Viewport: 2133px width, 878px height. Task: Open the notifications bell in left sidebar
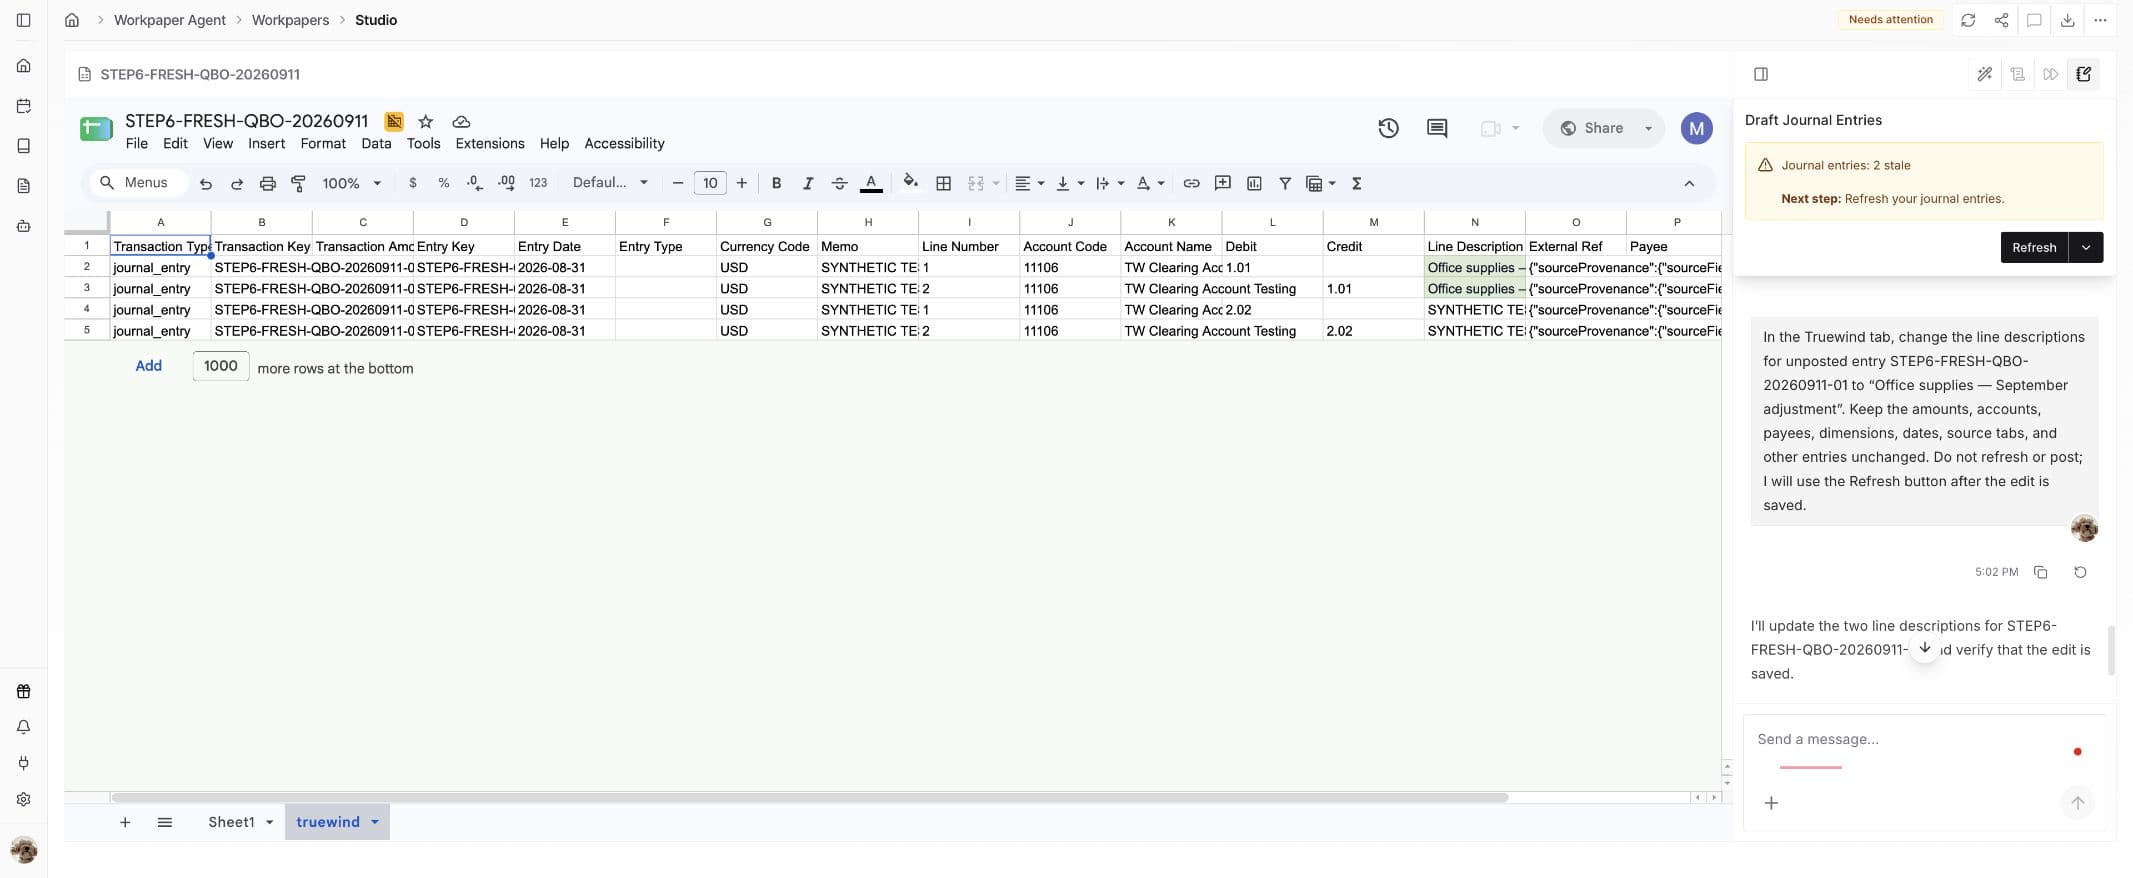[x=24, y=727]
